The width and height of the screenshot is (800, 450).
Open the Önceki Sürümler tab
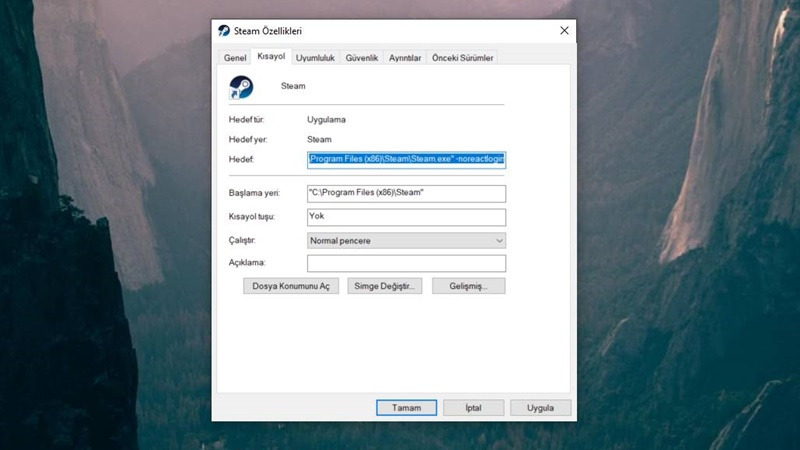coord(462,59)
